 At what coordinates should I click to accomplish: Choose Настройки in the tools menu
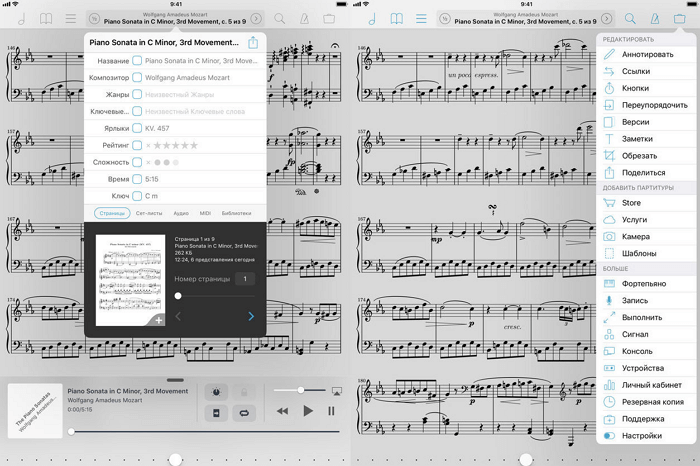click(x=640, y=436)
